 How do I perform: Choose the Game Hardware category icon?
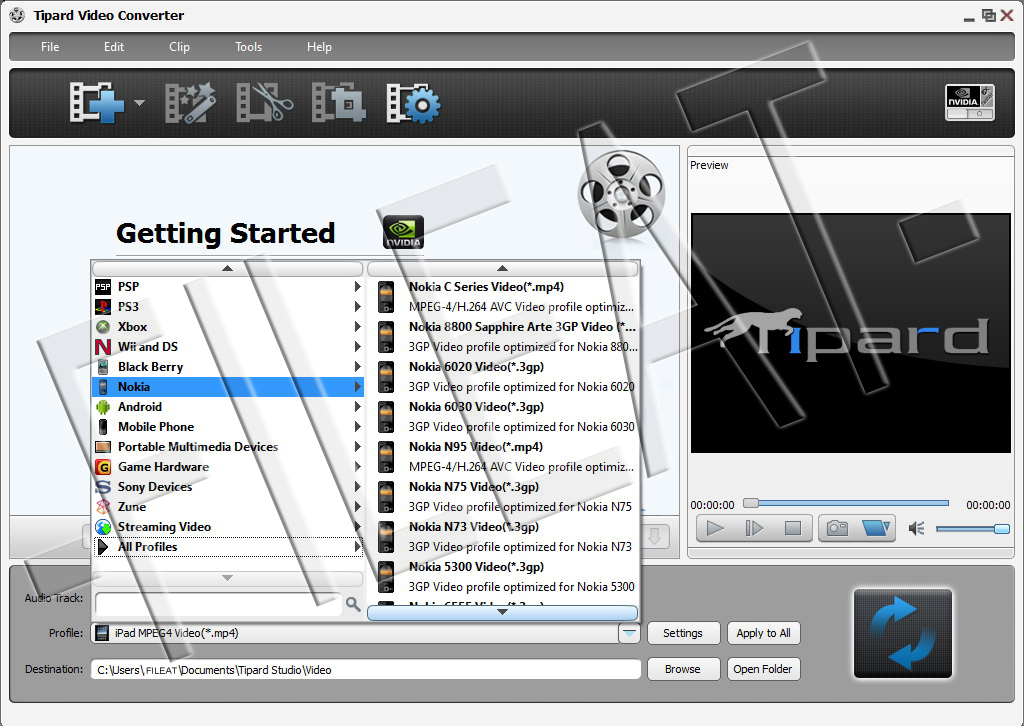coord(103,467)
